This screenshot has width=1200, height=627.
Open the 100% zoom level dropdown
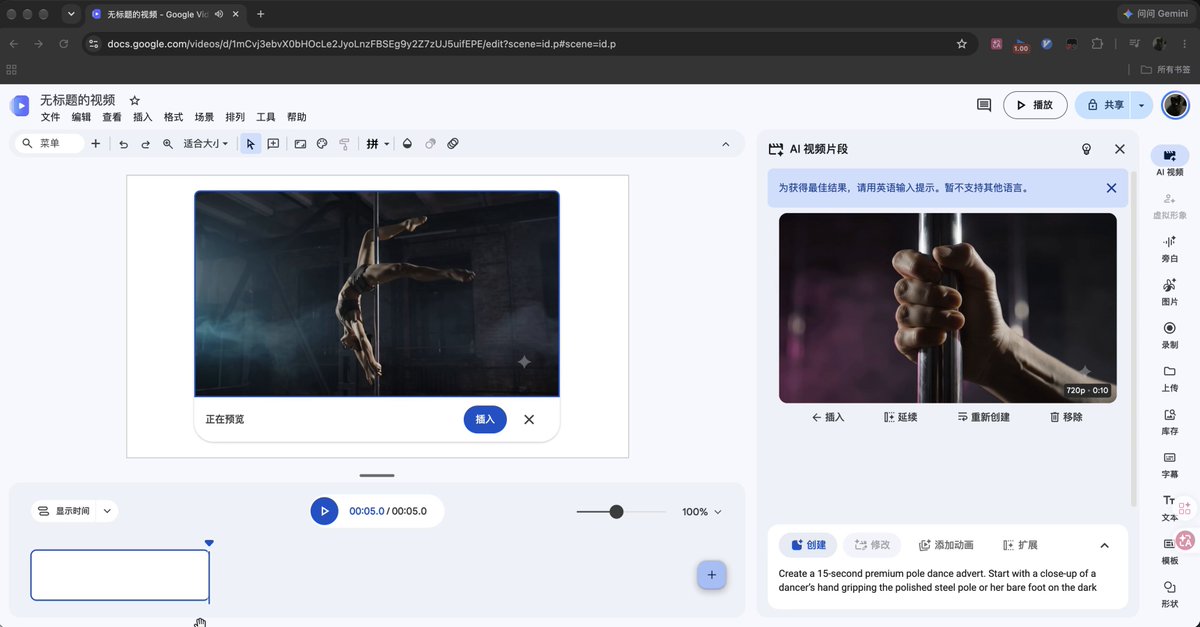[x=702, y=512]
